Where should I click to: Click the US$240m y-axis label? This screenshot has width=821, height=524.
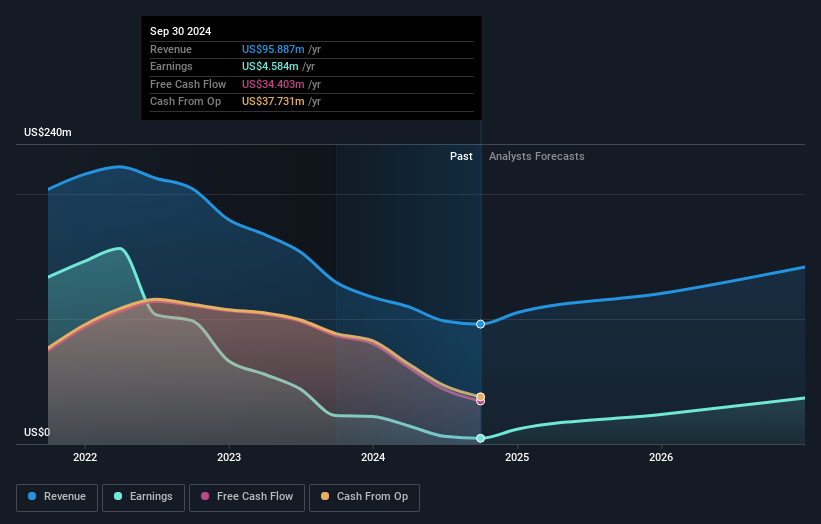click(x=48, y=132)
